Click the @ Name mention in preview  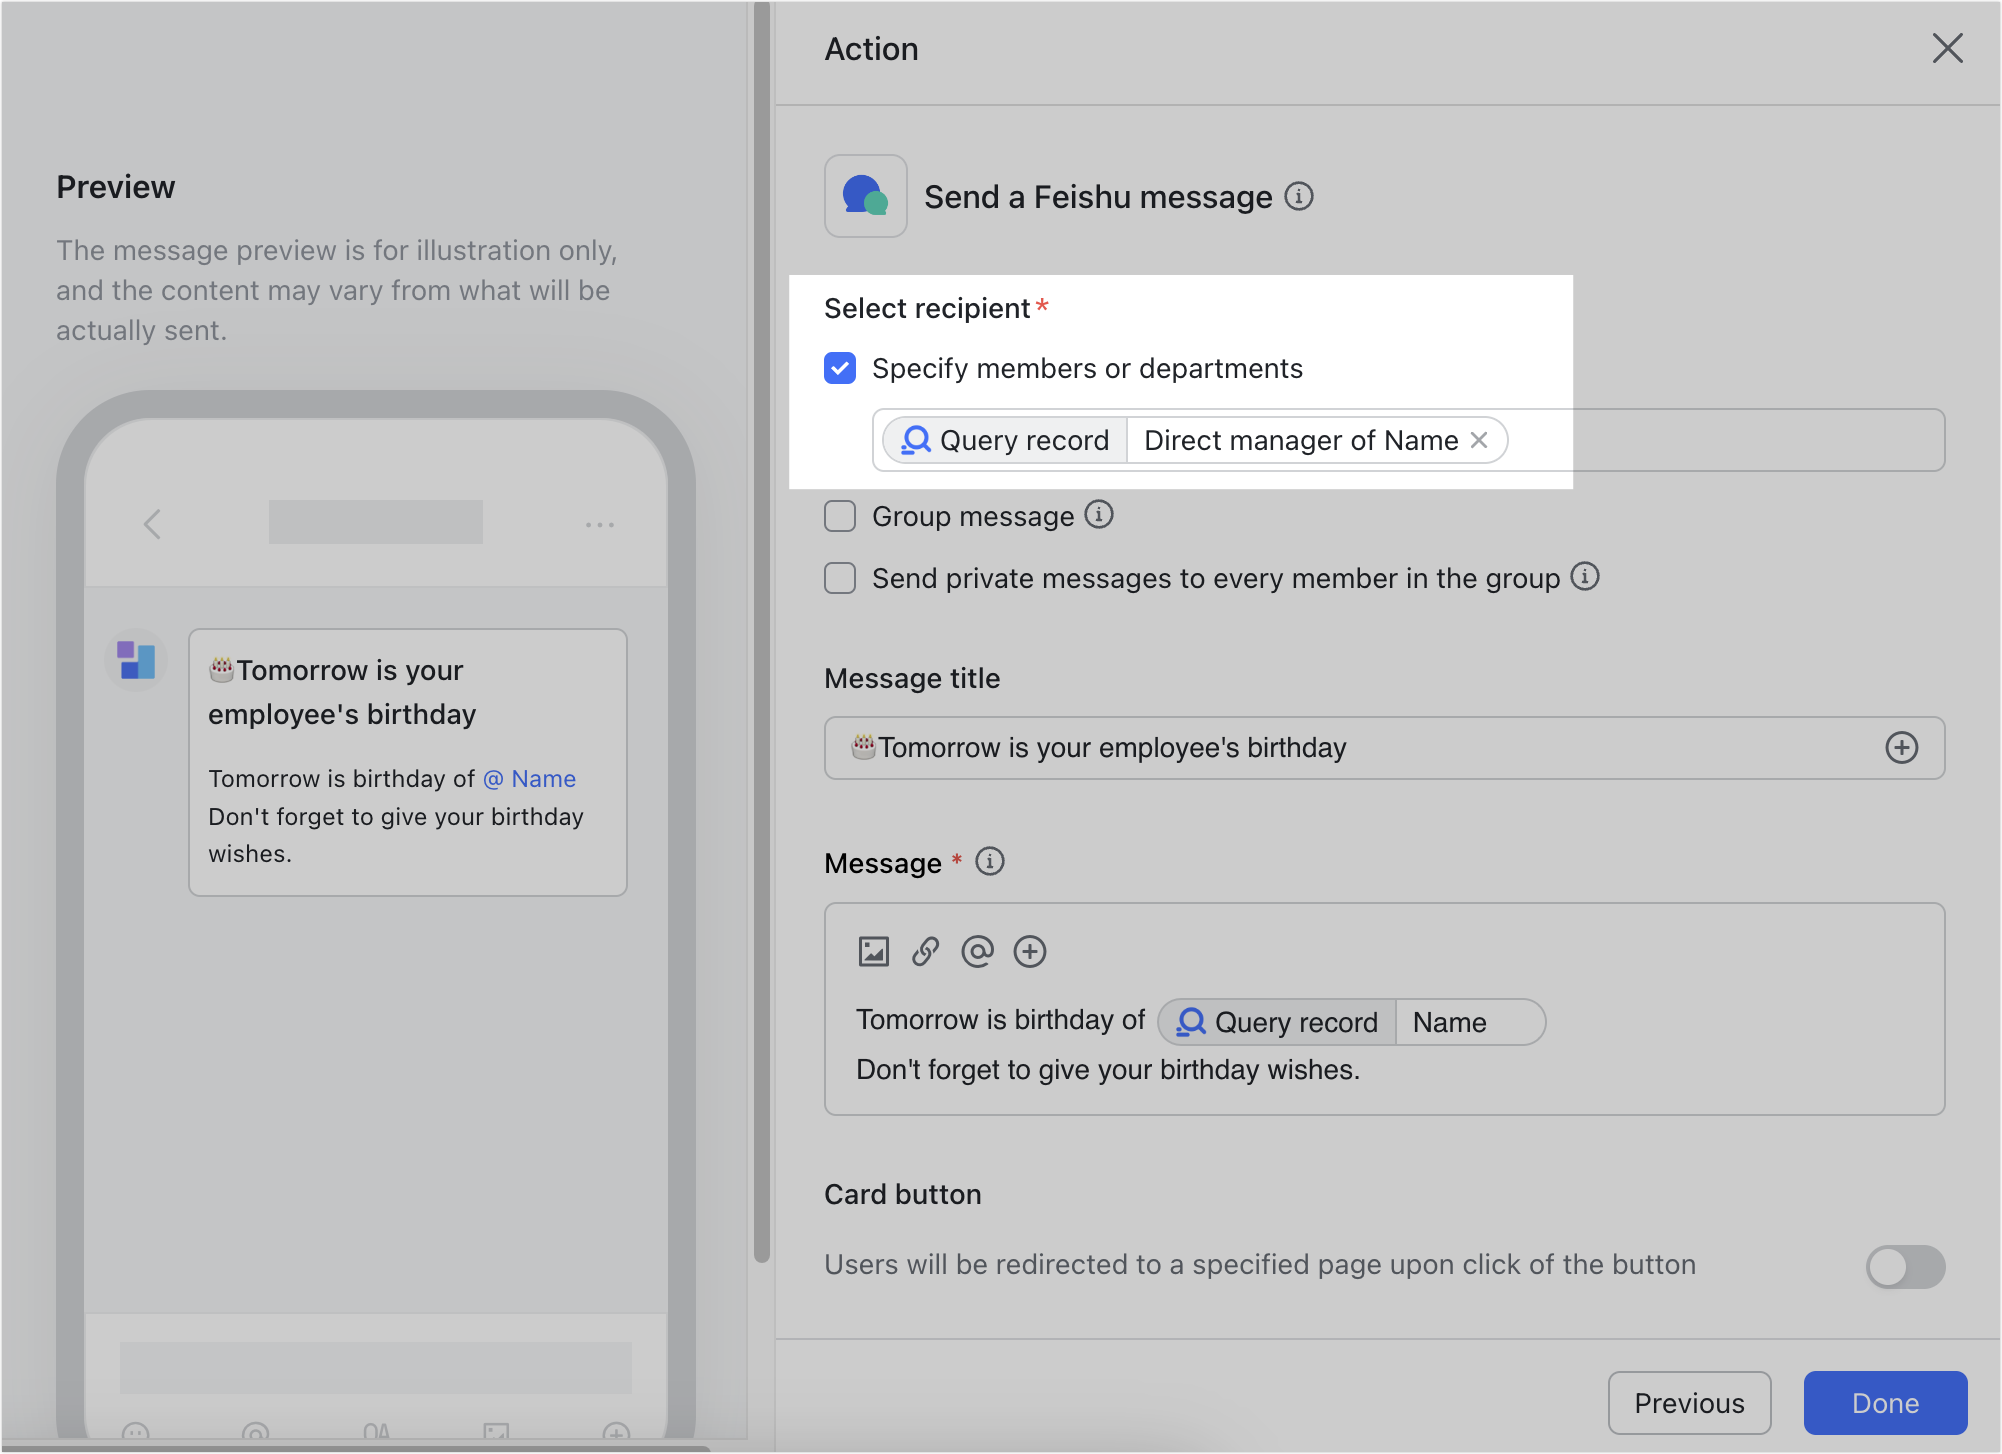pyautogui.click(x=530, y=779)
